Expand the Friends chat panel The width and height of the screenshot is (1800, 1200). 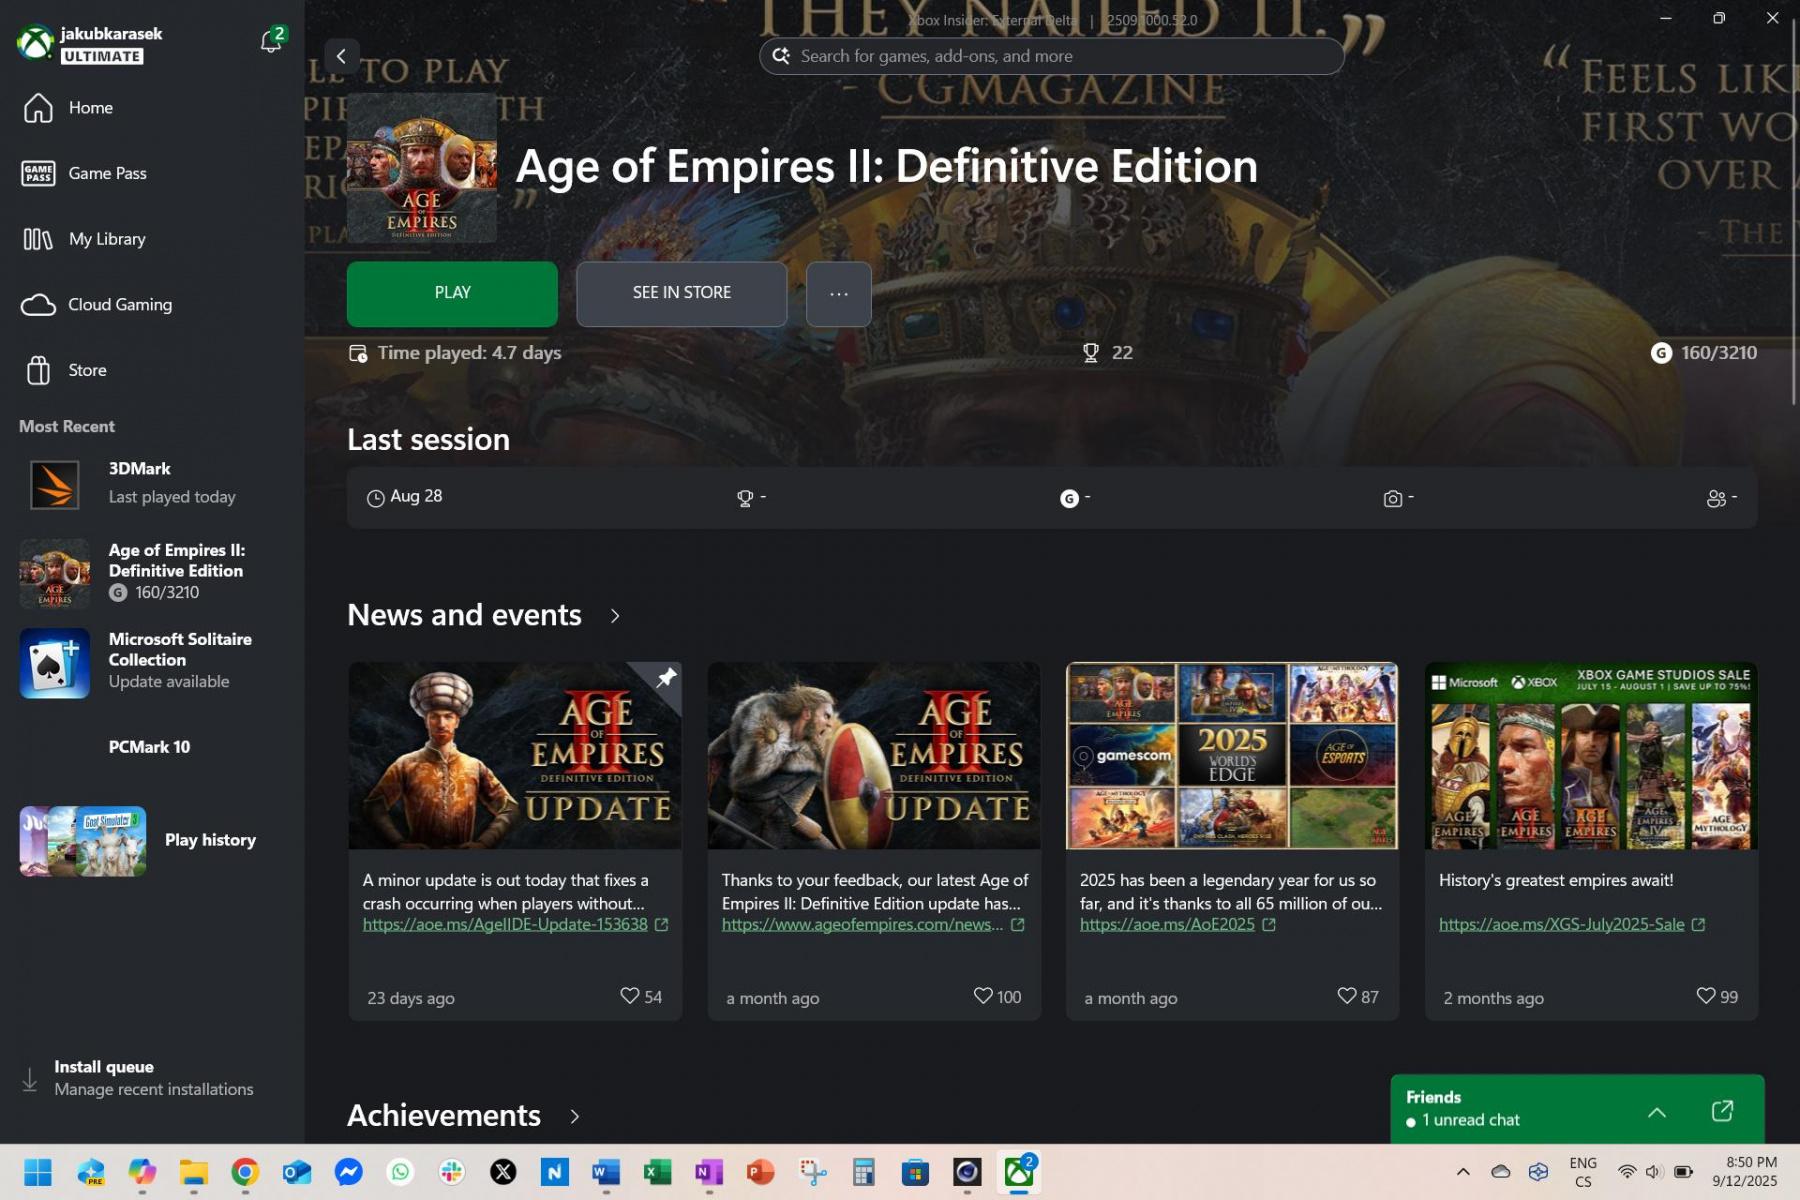pyautogui.click(x=1656, y=1112)
